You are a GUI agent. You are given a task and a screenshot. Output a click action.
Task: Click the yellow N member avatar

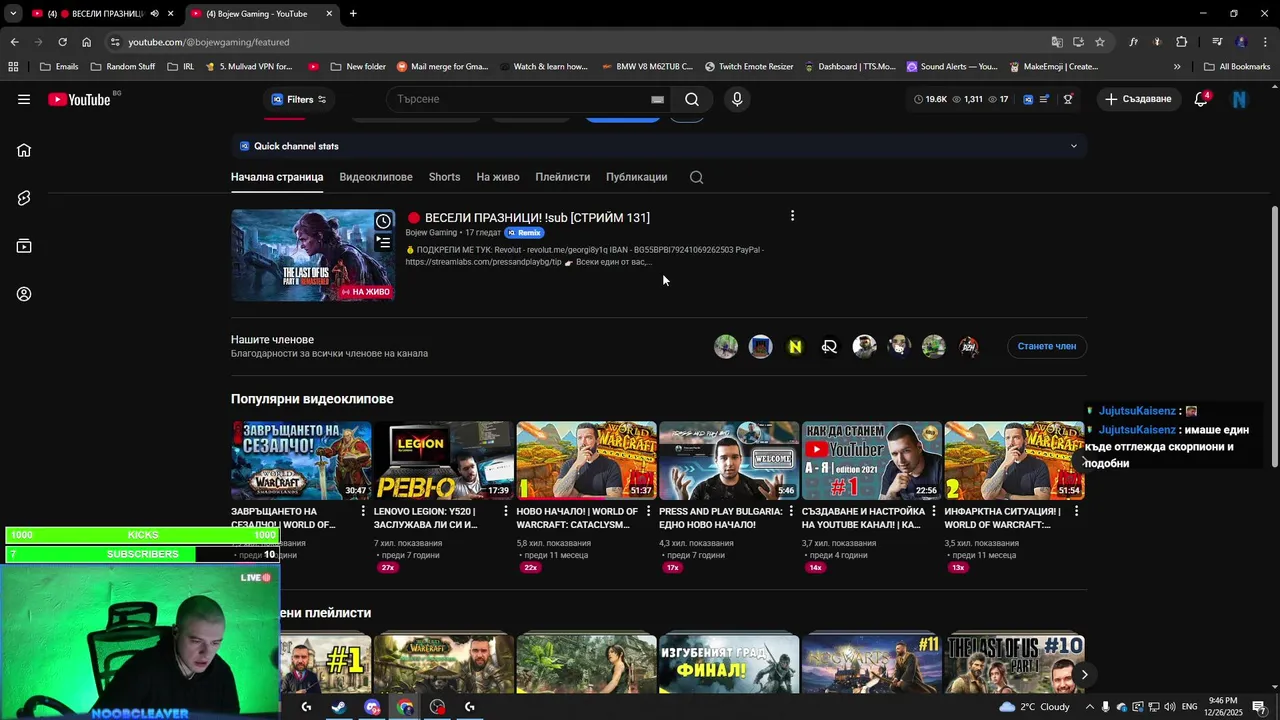coord(795,347)
